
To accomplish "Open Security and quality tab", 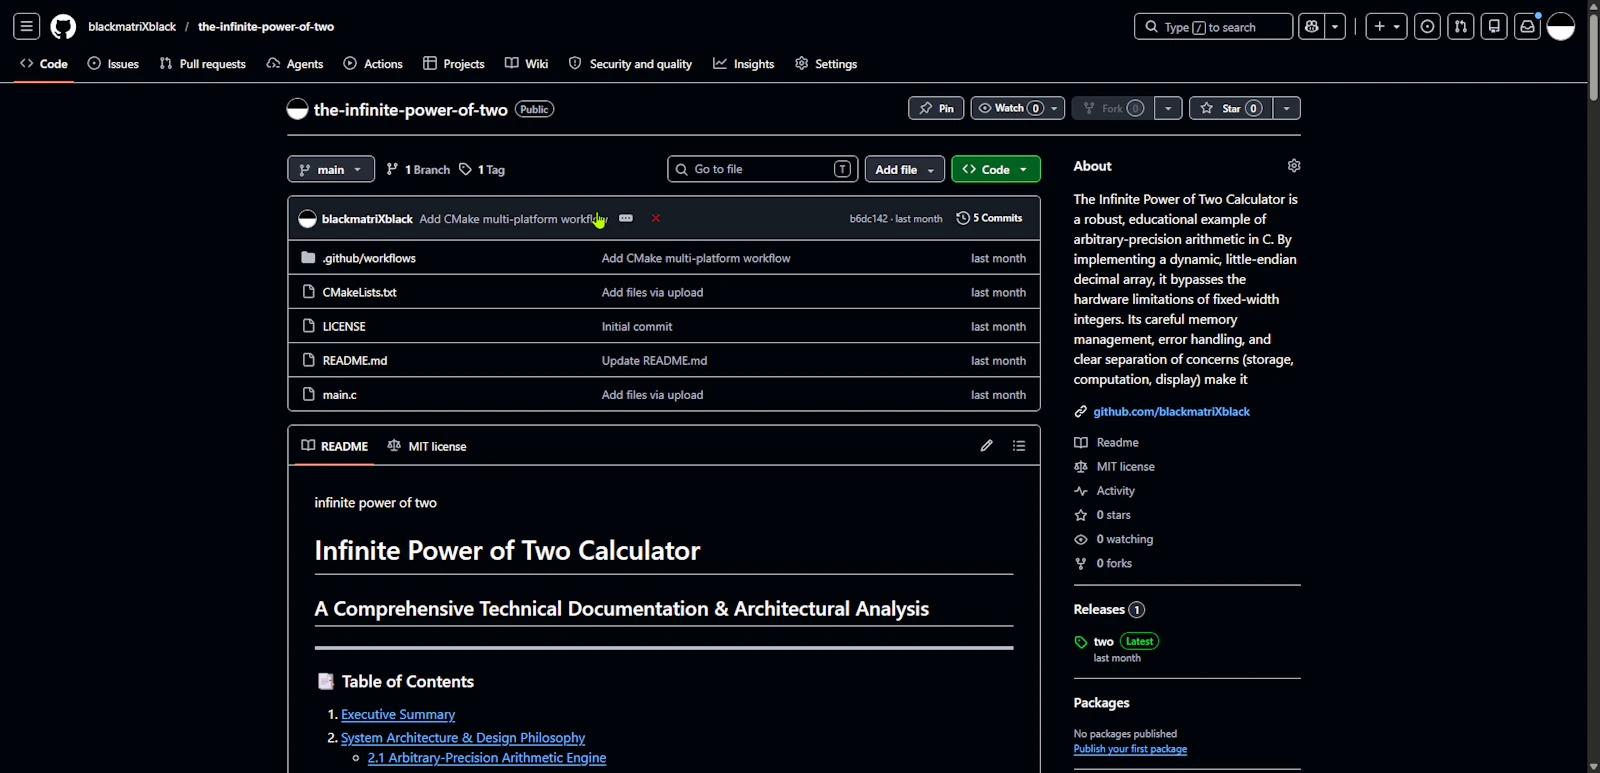I will (631, 64).
